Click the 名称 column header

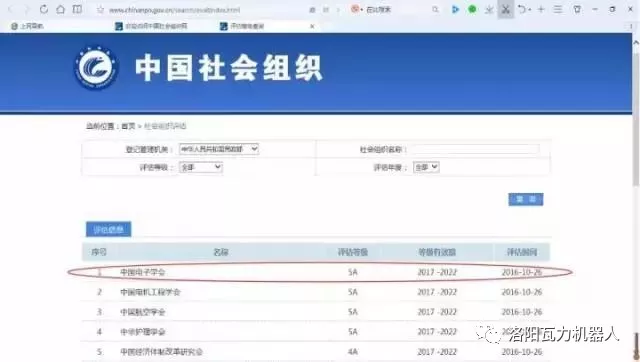click(221, 252)
